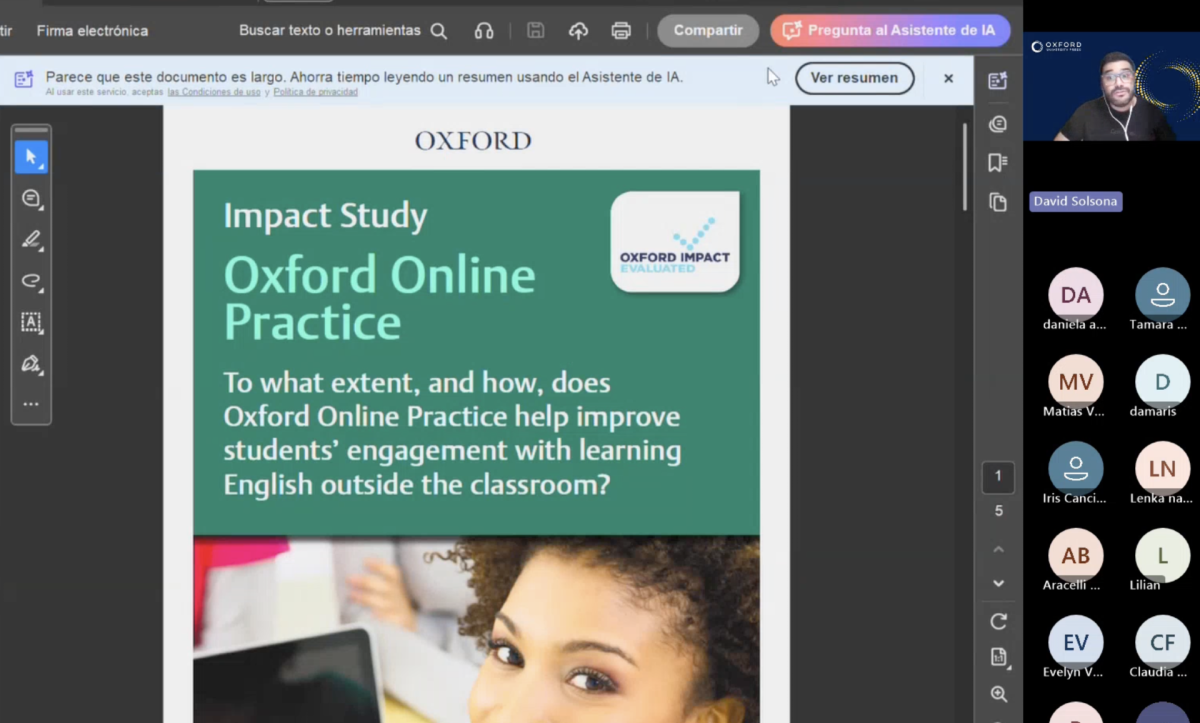Image resolution: width=1200 pixels, height=723 pixels.
Task: Print the document
Action: coord(621,31)
